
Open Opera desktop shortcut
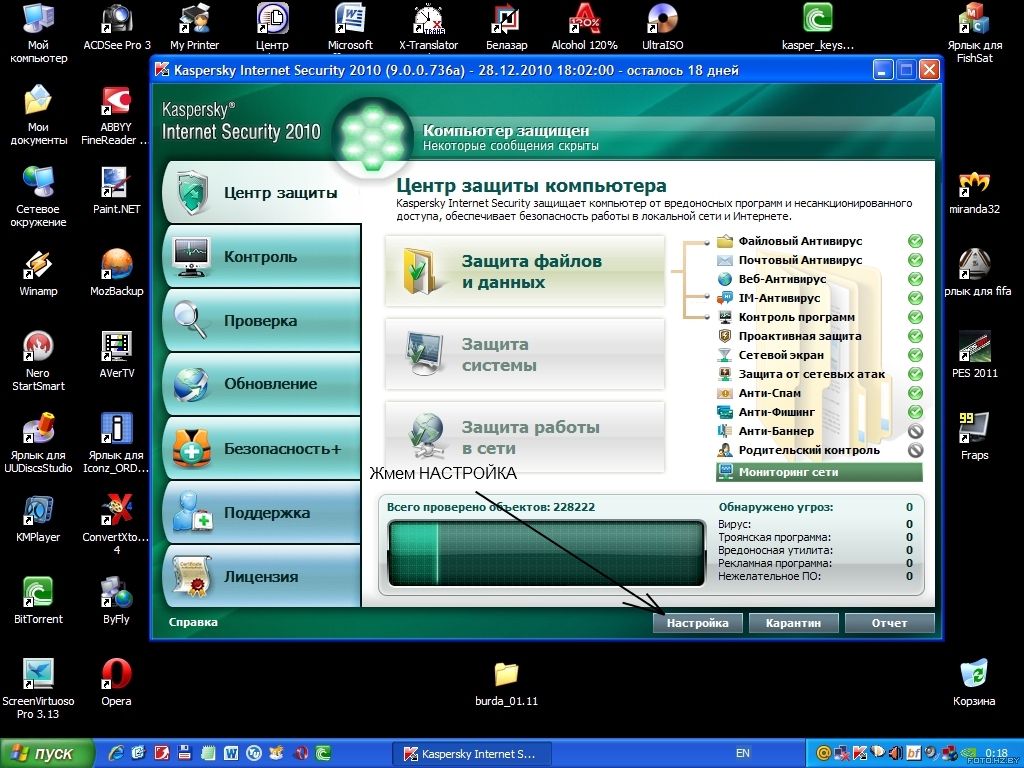click(116, 683)
